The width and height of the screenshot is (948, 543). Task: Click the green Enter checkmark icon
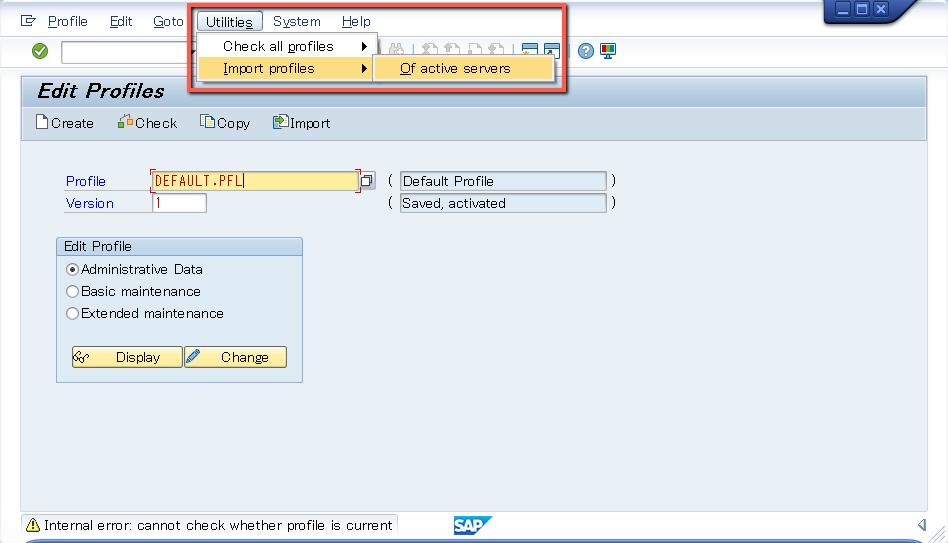40,51
